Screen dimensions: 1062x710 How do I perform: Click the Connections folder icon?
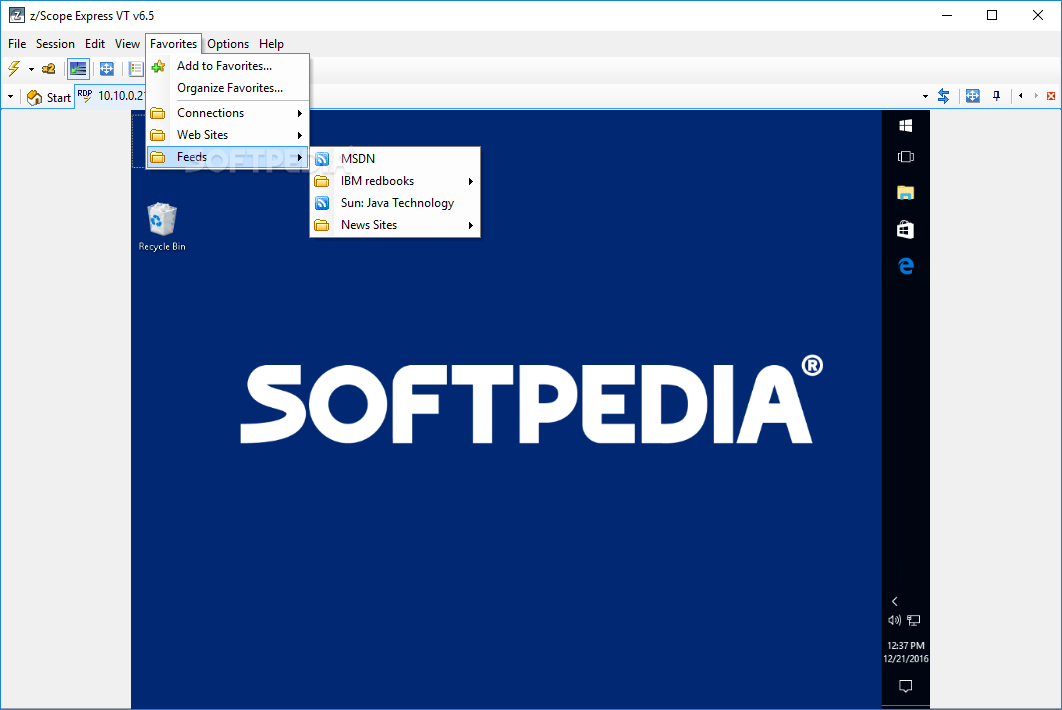(x=158, y=113)
